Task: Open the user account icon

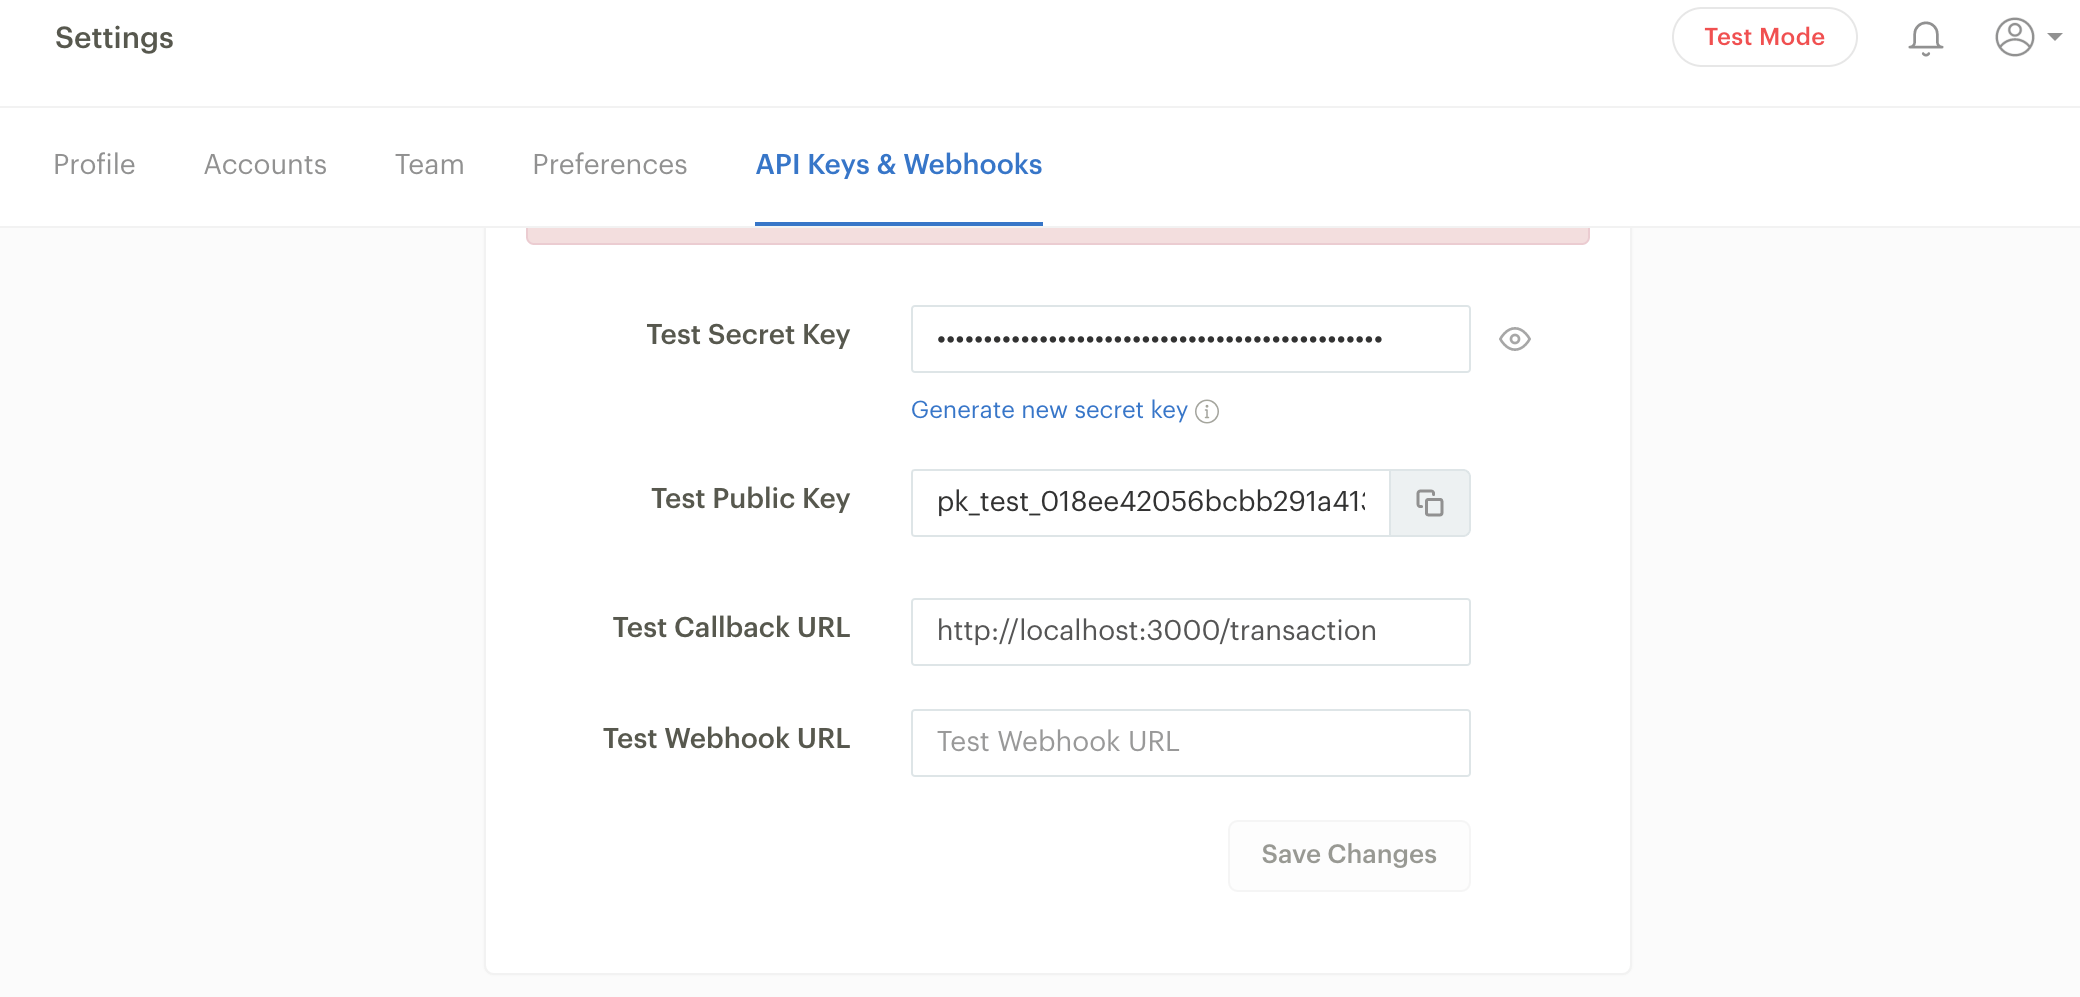Action: (2014, 37)
